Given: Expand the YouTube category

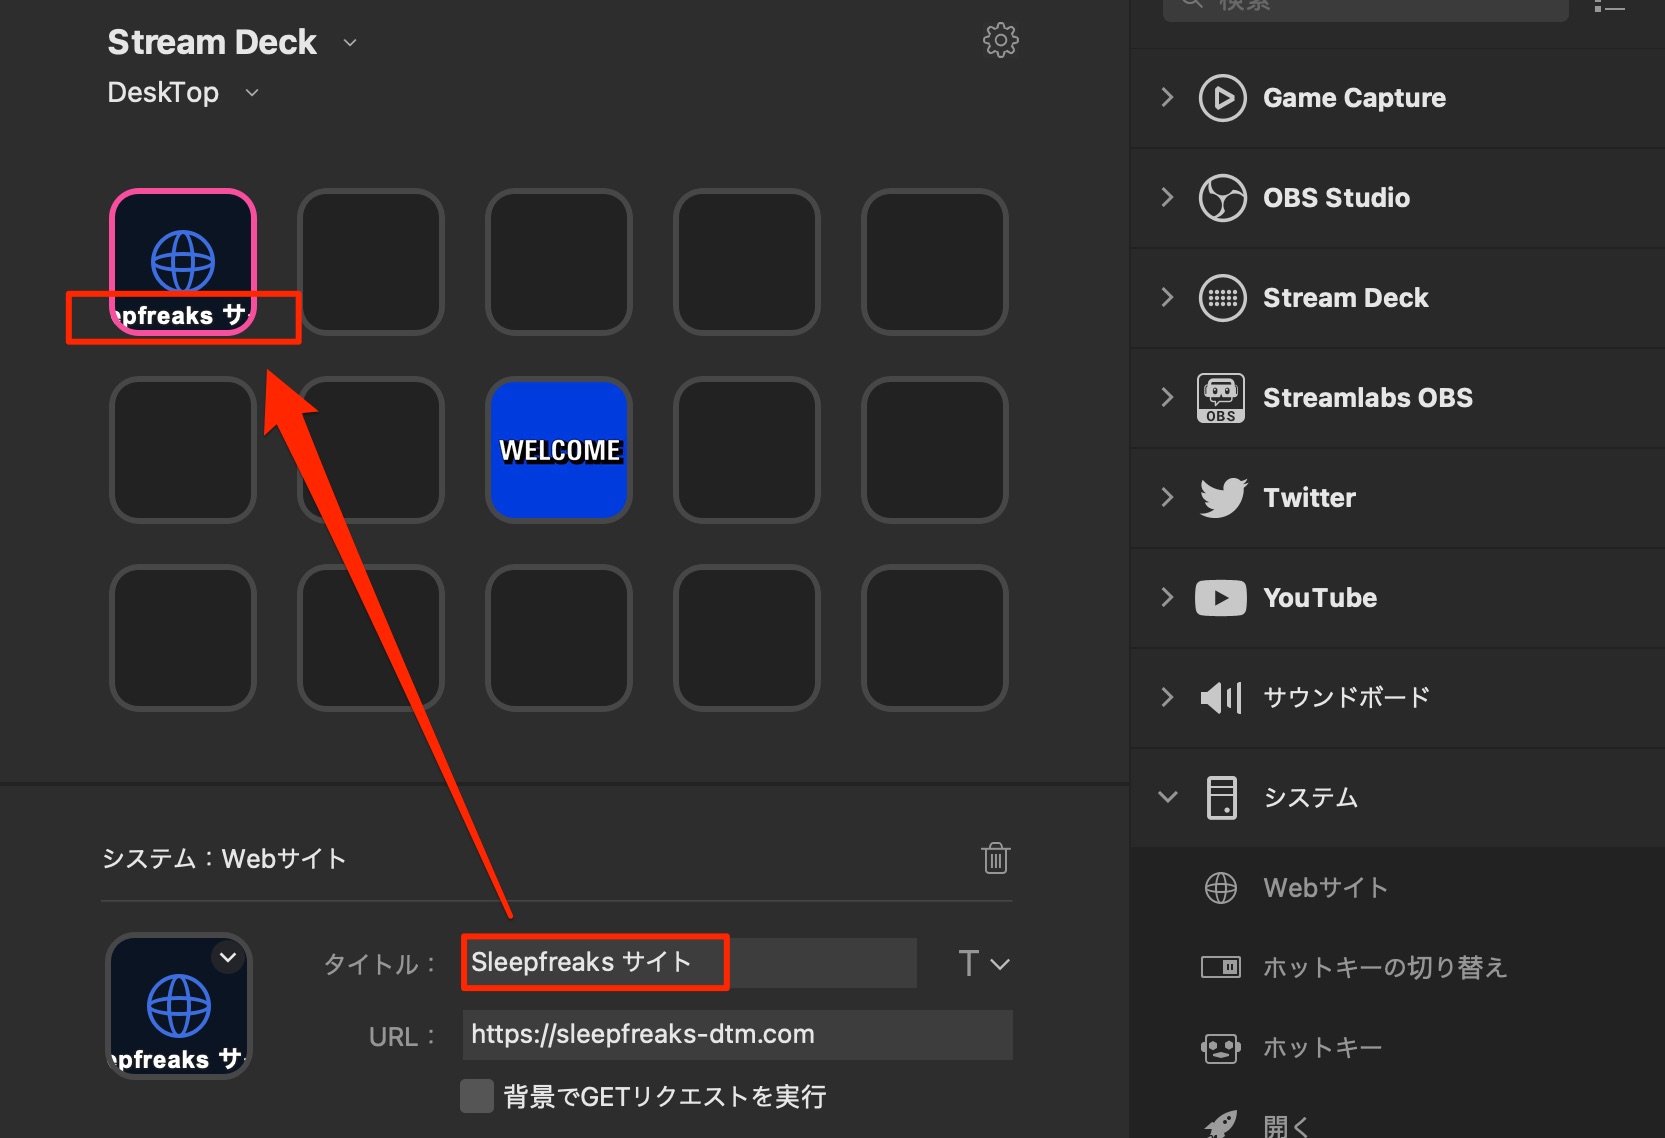Looking at the screenshot, I should click(1167, 597).
